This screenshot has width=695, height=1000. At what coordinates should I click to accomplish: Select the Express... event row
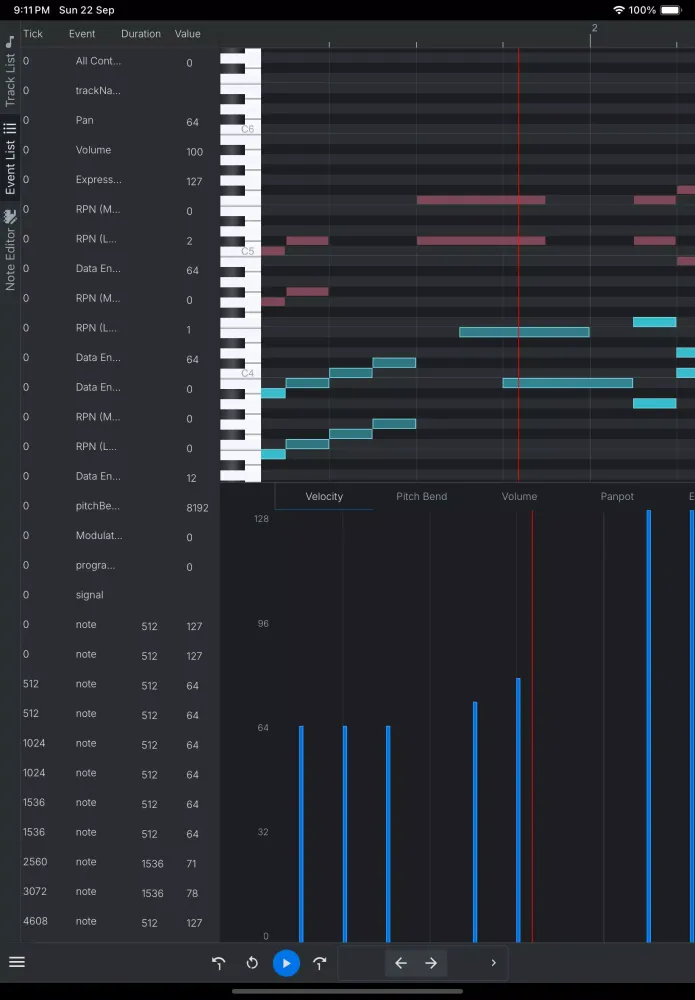(x=121, y=180)
